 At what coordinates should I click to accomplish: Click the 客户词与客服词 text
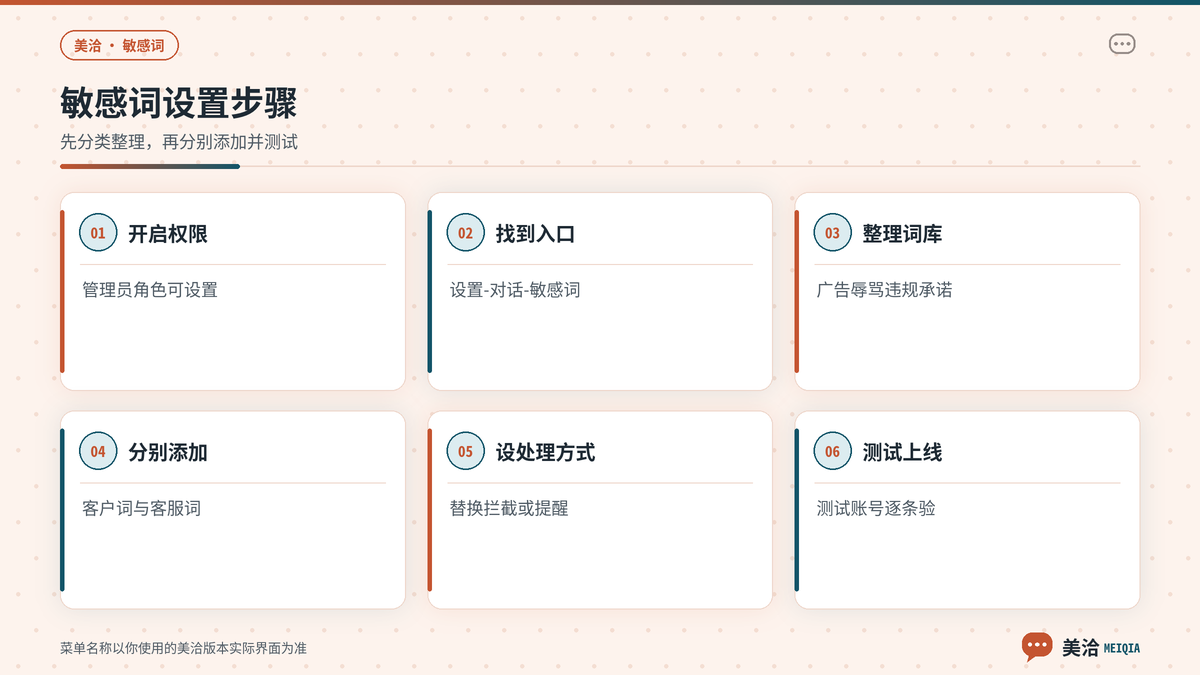pyautogui.click(x=141, y=509)
